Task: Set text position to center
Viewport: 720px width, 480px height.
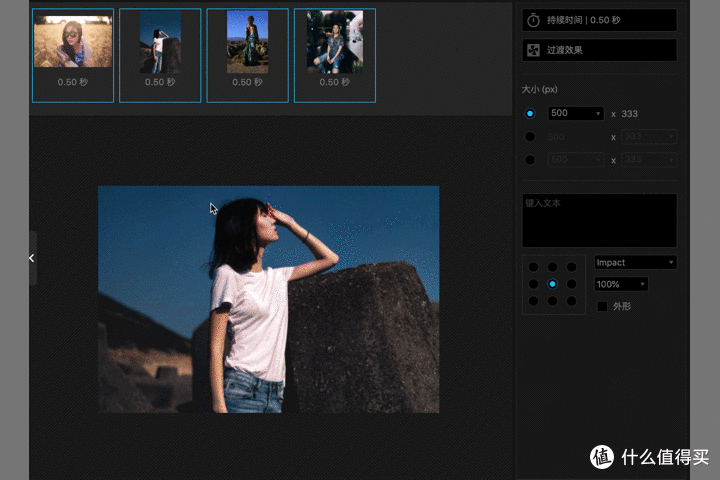Action: pos(552,284)
